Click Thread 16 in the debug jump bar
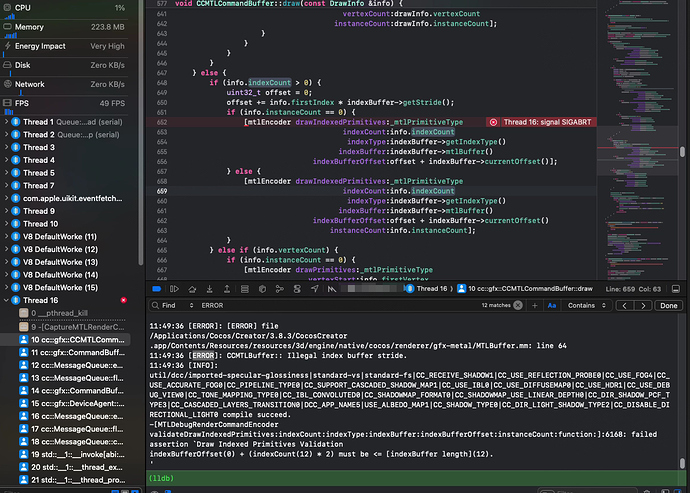Screen dimensions: 690x493 432,288
